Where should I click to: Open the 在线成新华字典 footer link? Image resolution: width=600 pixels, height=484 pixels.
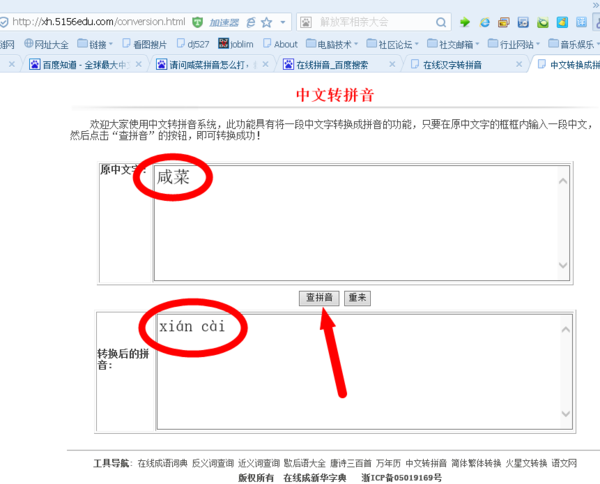click(x=315, y=477)
